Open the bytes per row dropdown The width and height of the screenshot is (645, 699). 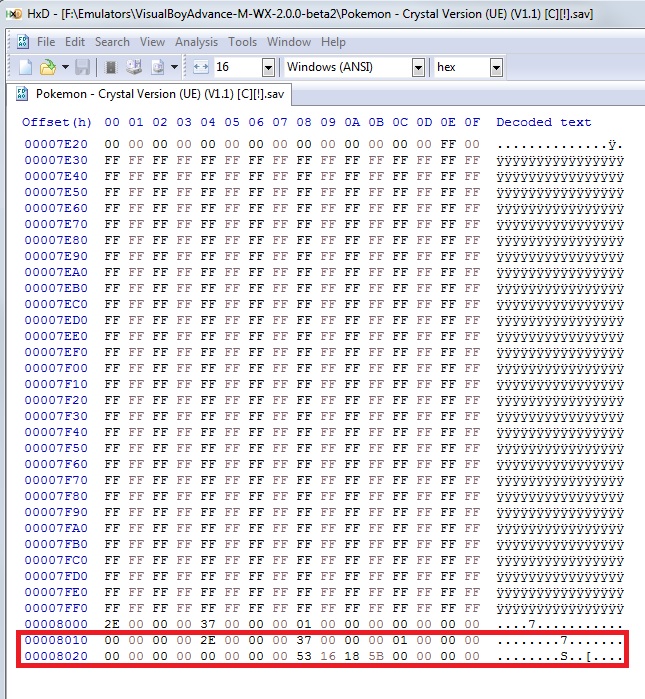point(267,67)
